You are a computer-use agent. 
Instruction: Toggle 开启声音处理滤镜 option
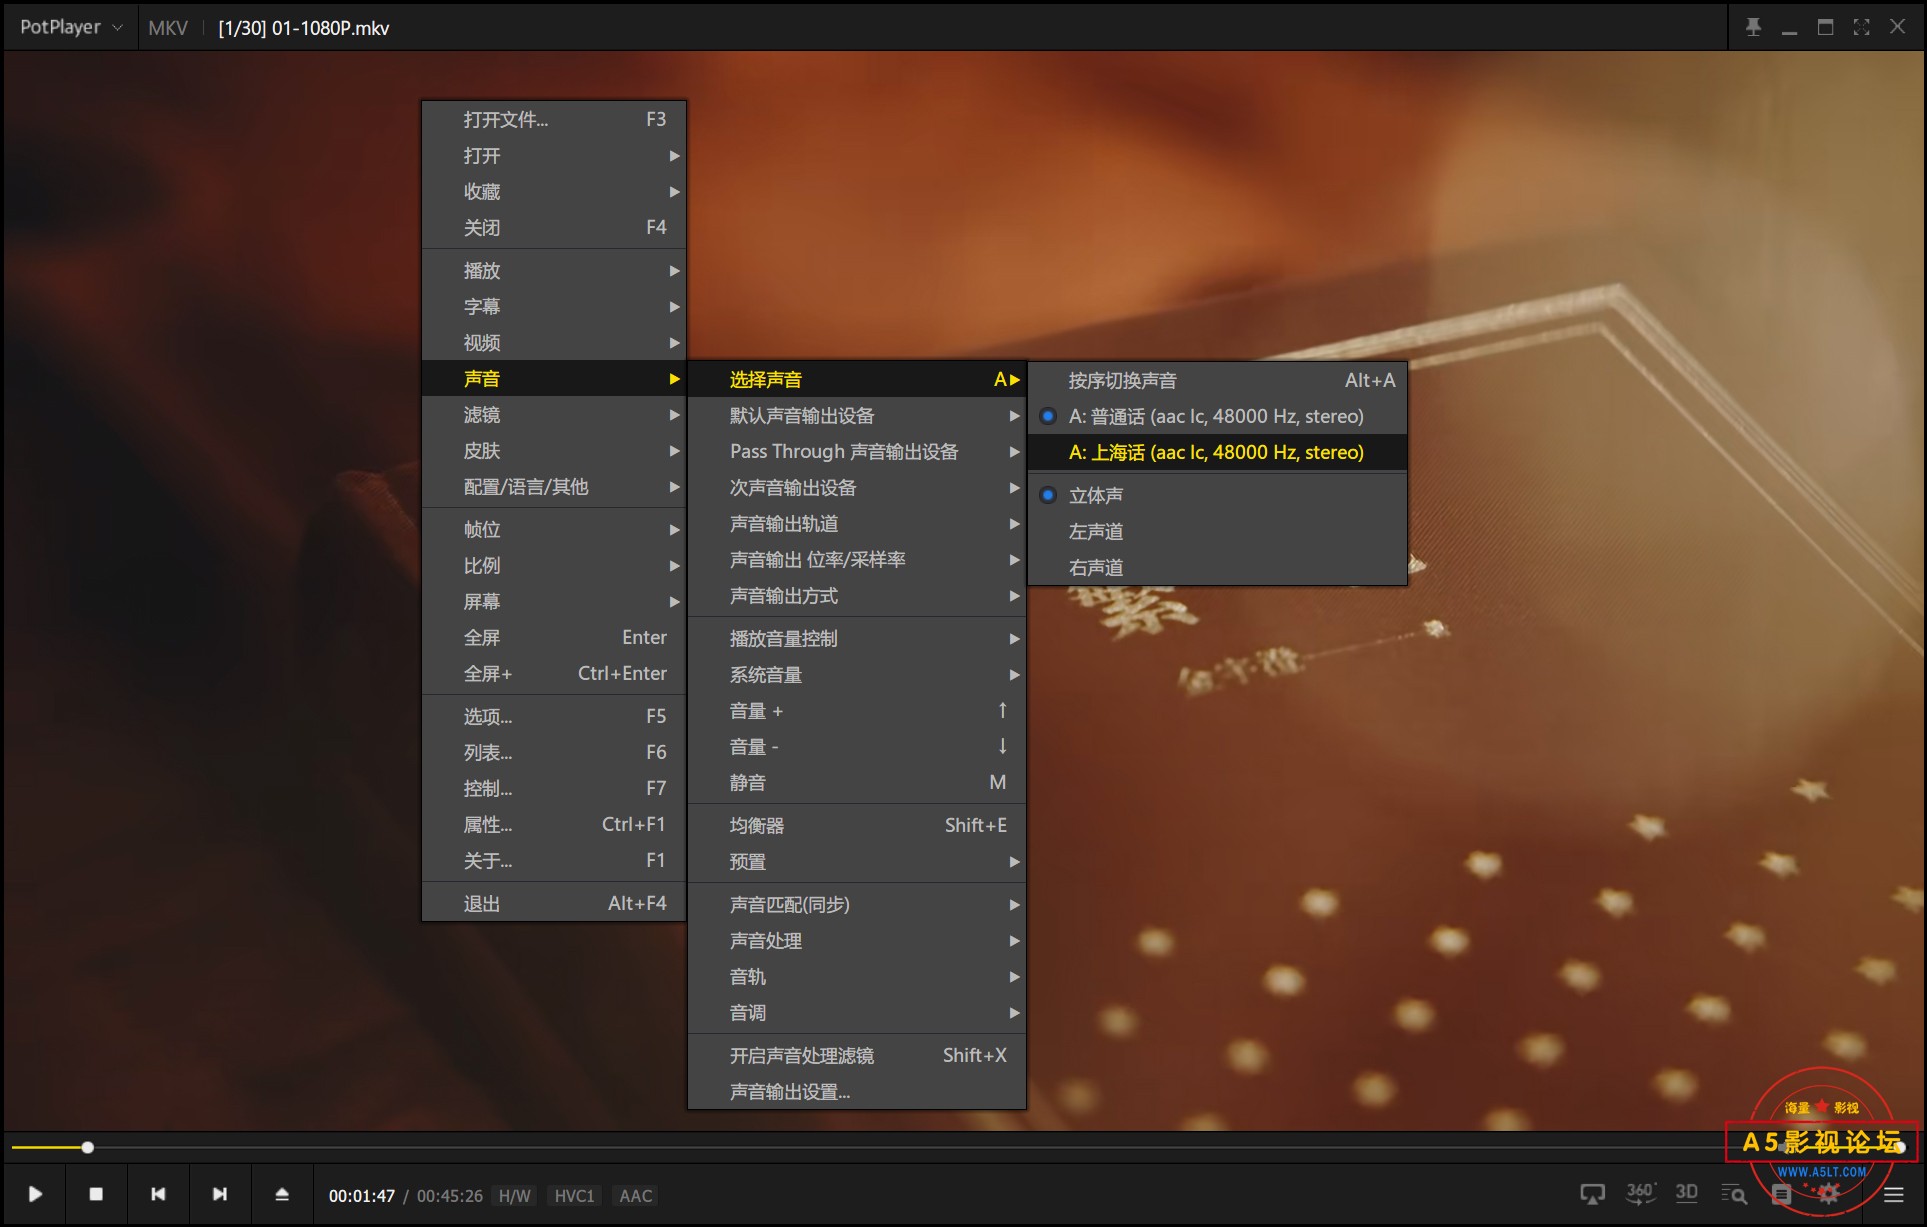coord(857,1055)
